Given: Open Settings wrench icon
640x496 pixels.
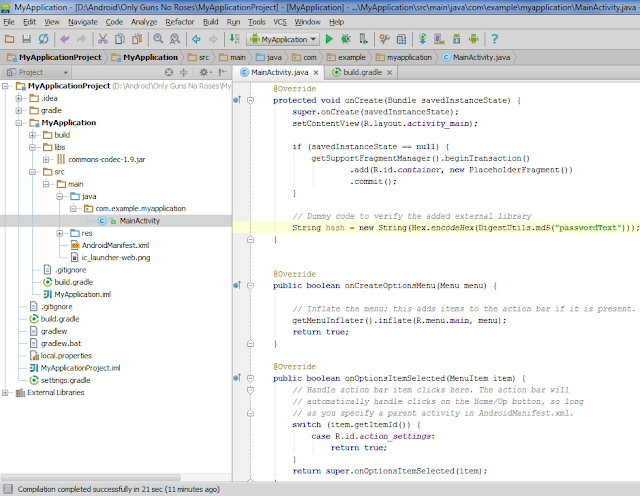Looking at the screenshot, I should pyautogui.click(x=384, y=39).
